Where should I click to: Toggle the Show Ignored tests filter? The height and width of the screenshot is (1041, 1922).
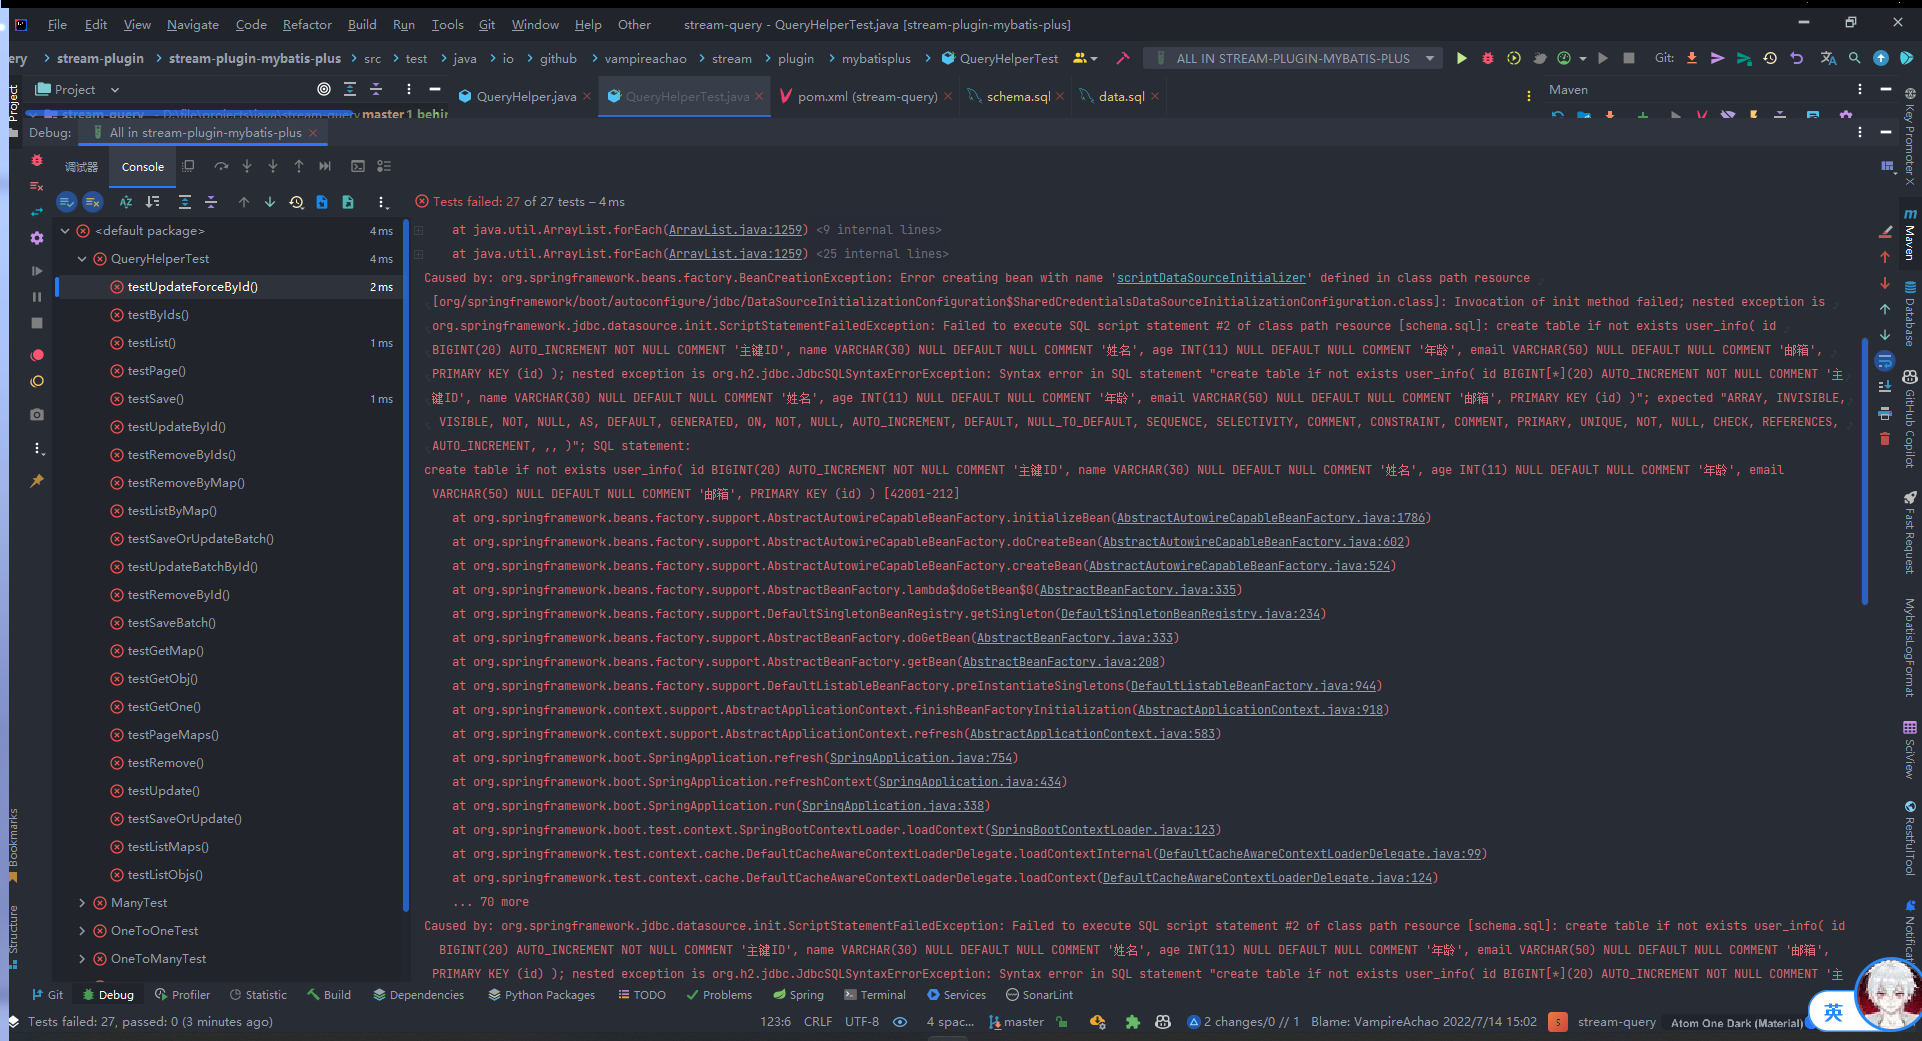[92, 202]
